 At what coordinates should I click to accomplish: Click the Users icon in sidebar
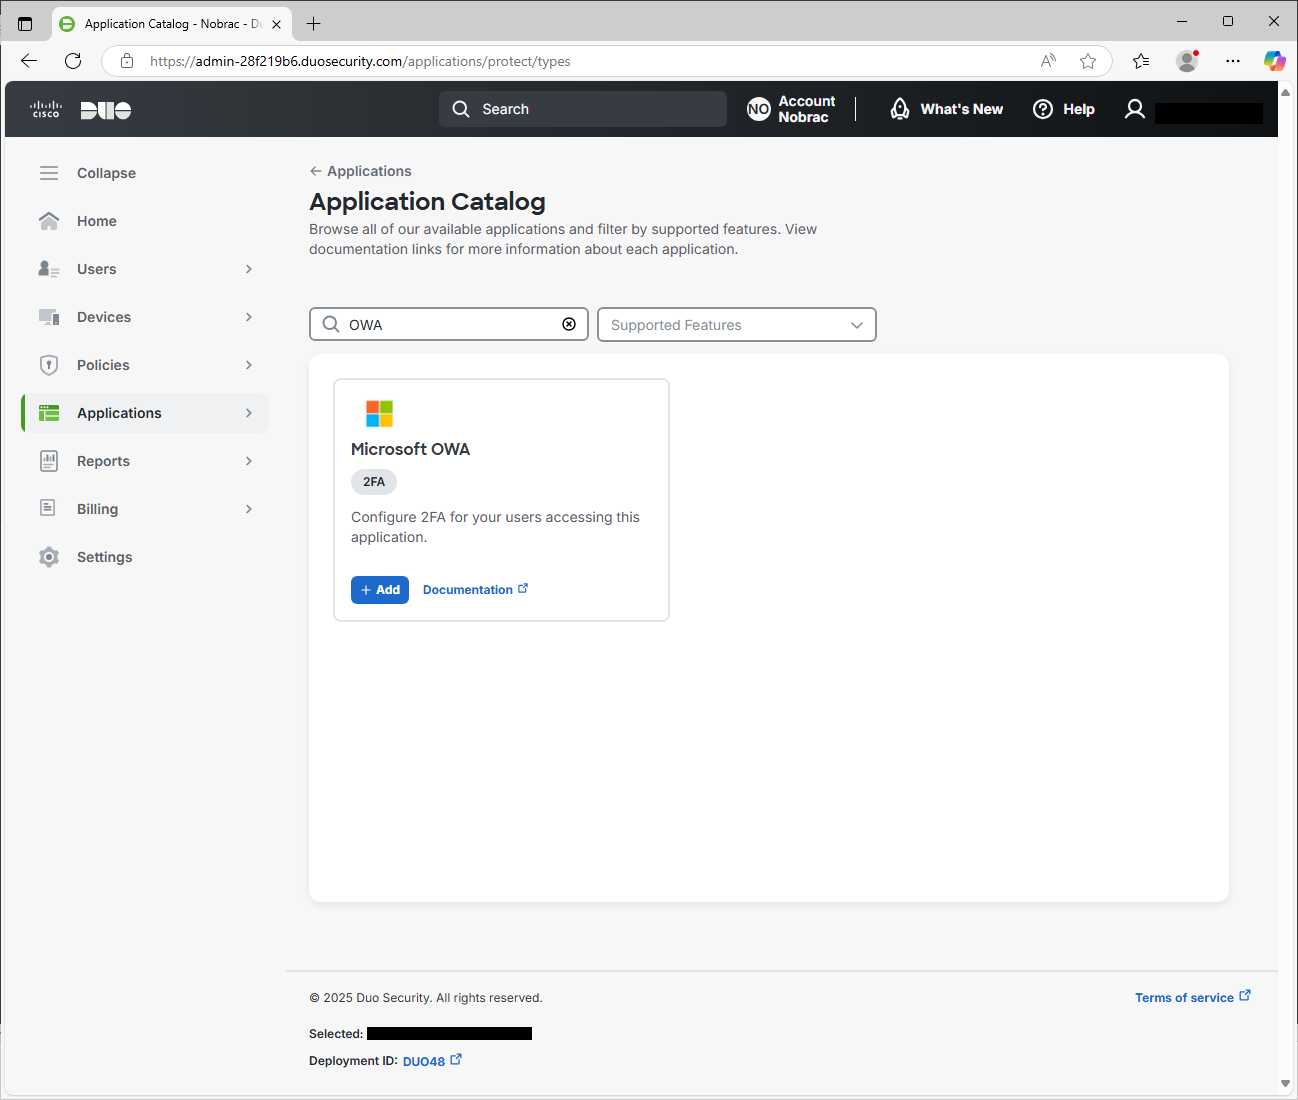49,269
